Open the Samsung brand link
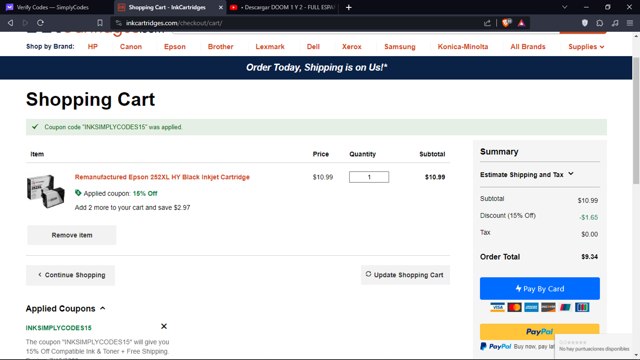Viewport: 640px width, 360px height. 400,47
